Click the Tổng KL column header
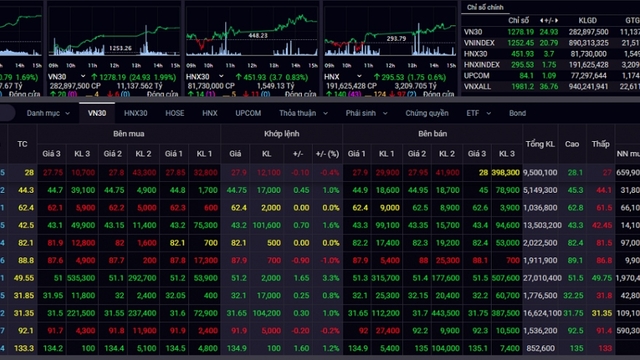 [x=540, y=144]
